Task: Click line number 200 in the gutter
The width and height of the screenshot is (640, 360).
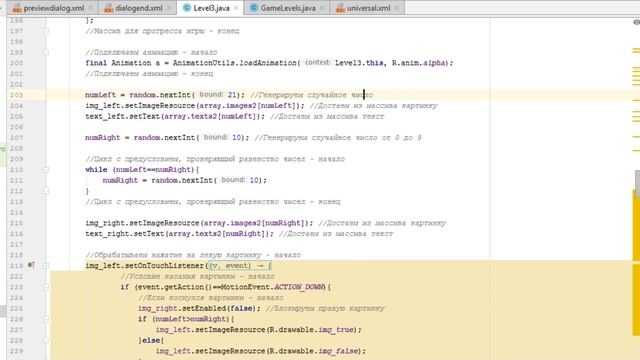Action: pos(16,63)
